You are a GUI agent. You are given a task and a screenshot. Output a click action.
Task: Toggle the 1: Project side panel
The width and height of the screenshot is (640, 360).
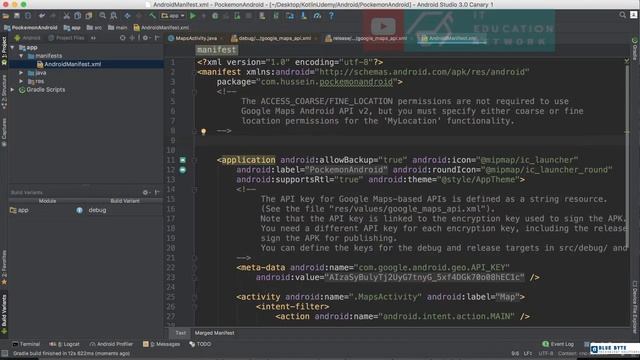(x=4, y=51)
